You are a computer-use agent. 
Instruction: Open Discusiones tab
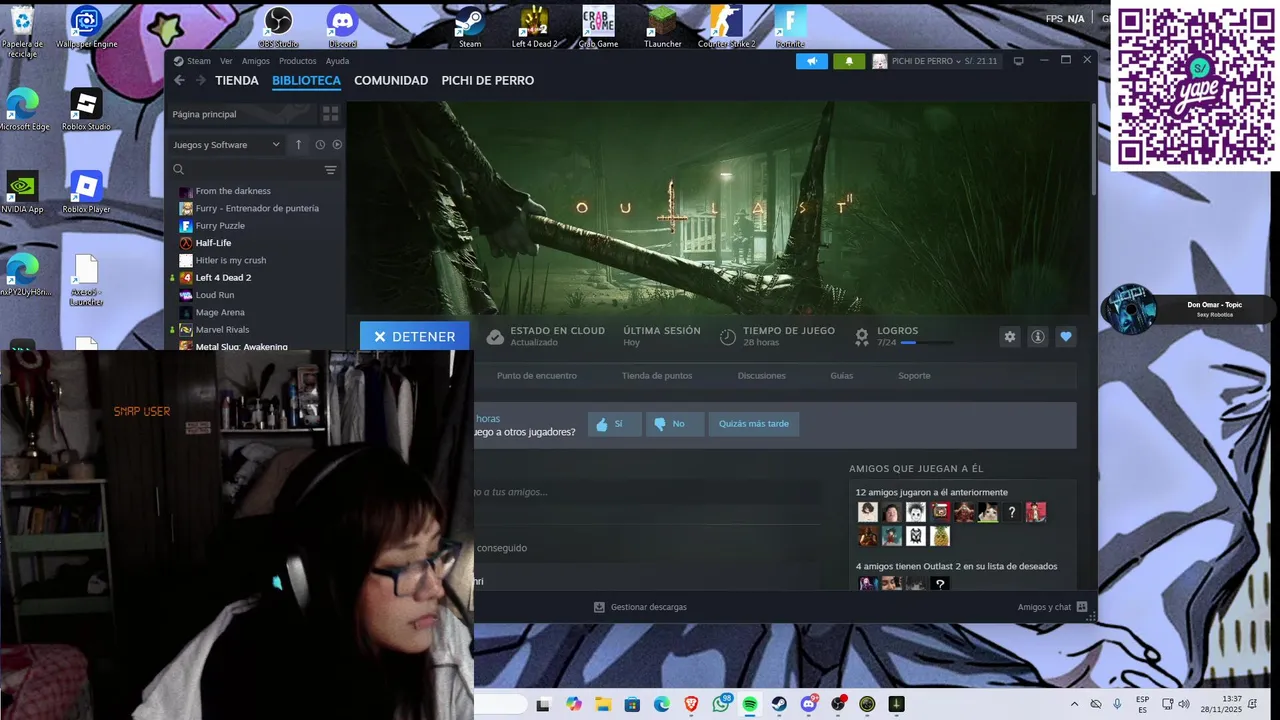(x=762, y=376)
